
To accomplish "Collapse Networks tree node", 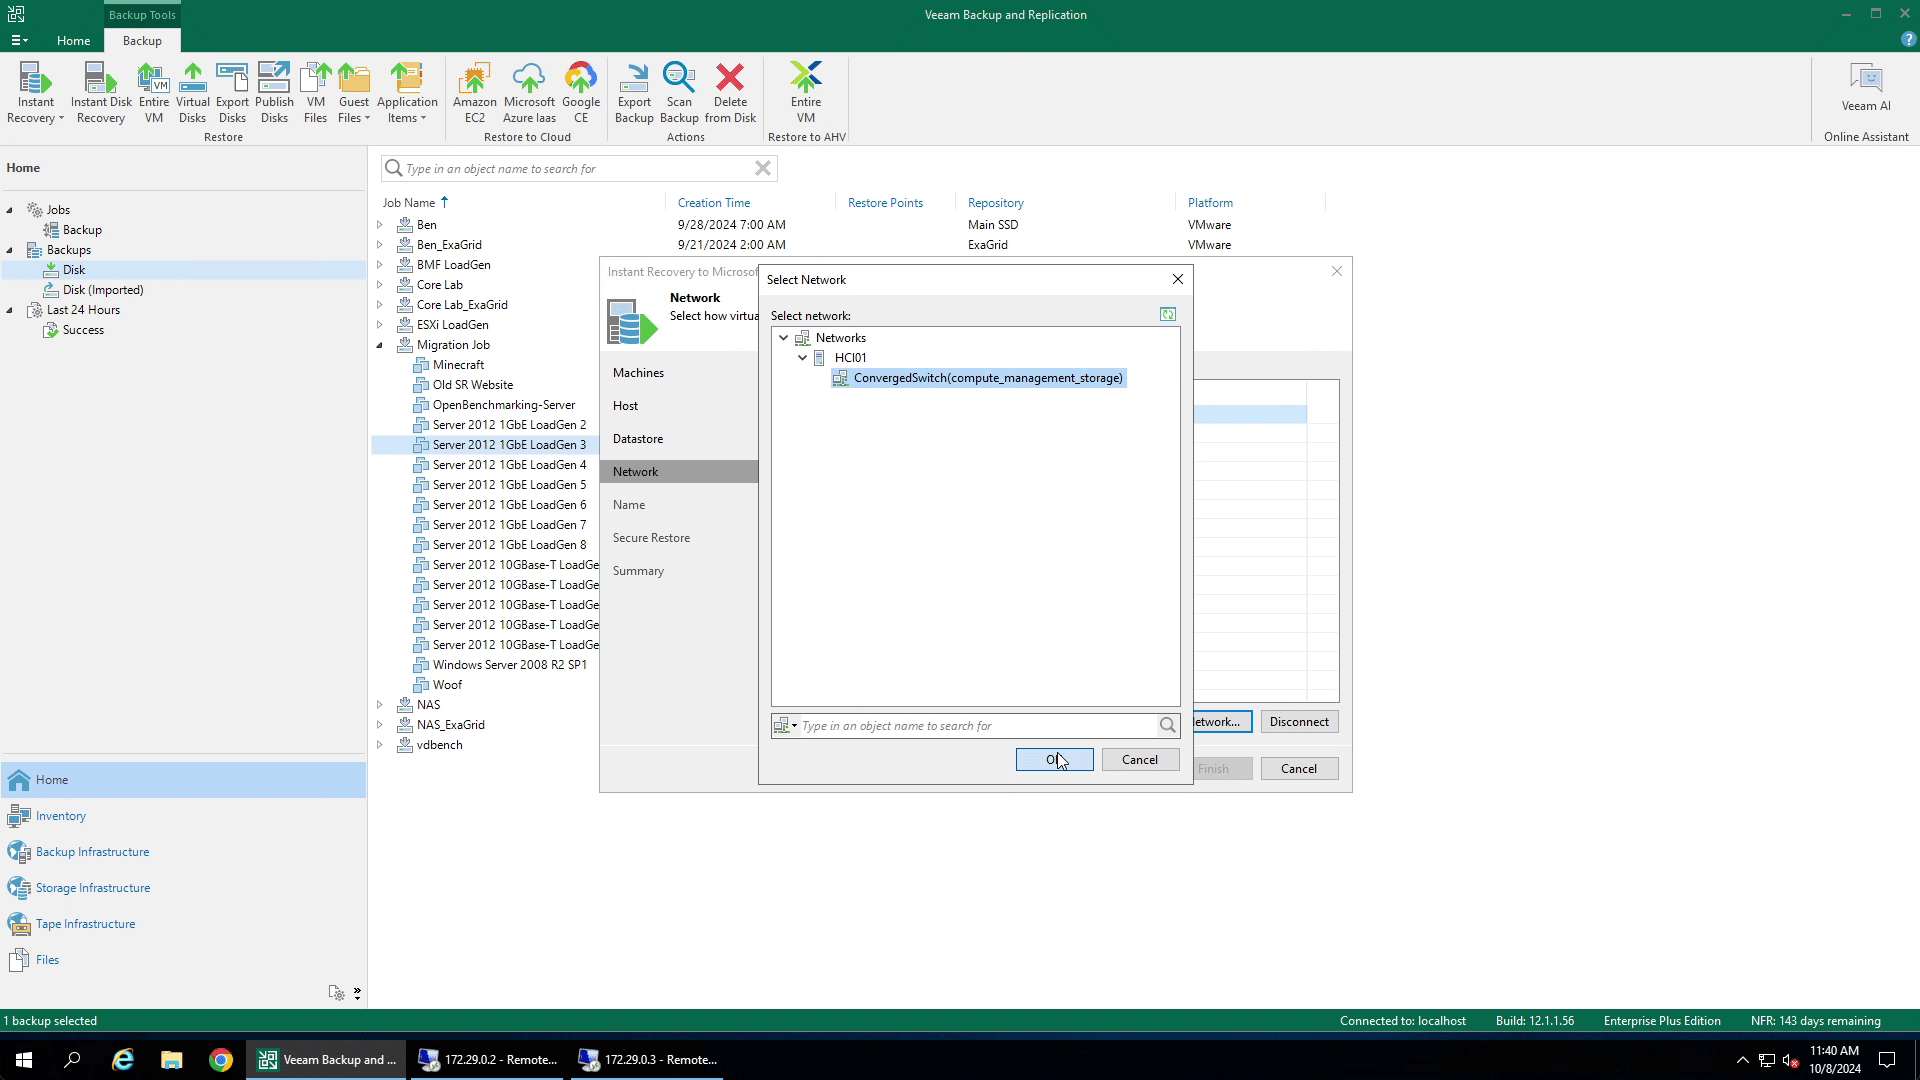I will pyautogui.click(x=784, y=338).
